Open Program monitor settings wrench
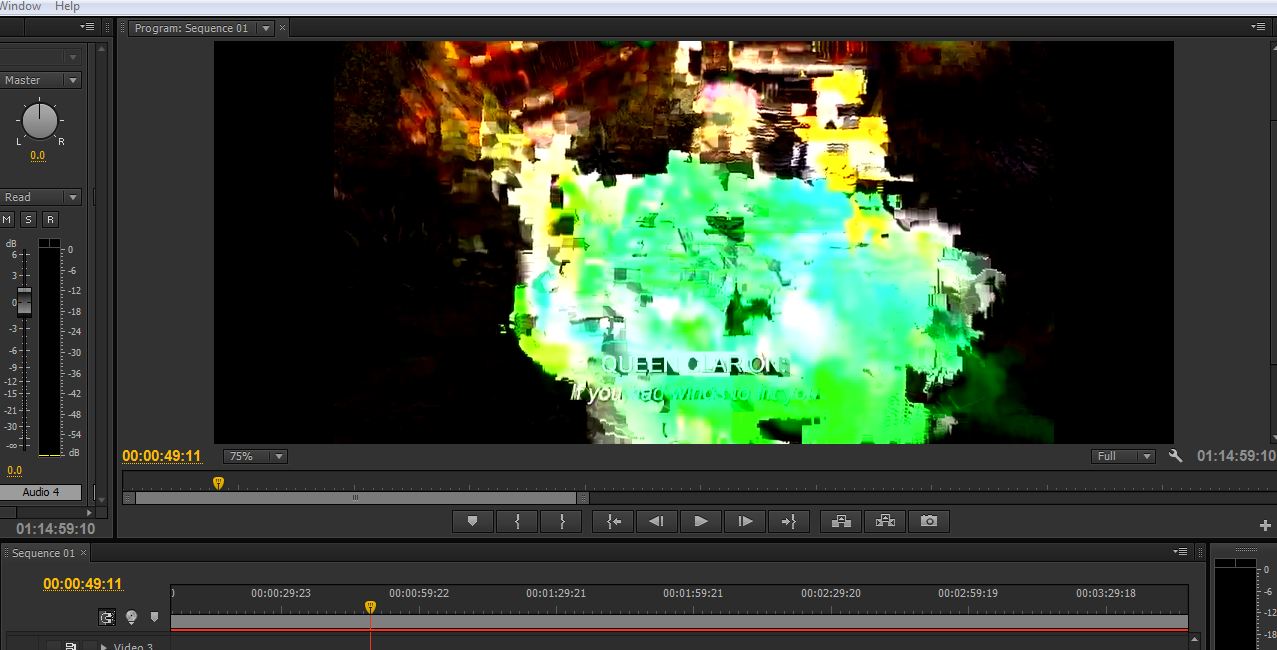Image resolution: width=1277 pixels, height=650 pixels. (x=1175, y=456)
